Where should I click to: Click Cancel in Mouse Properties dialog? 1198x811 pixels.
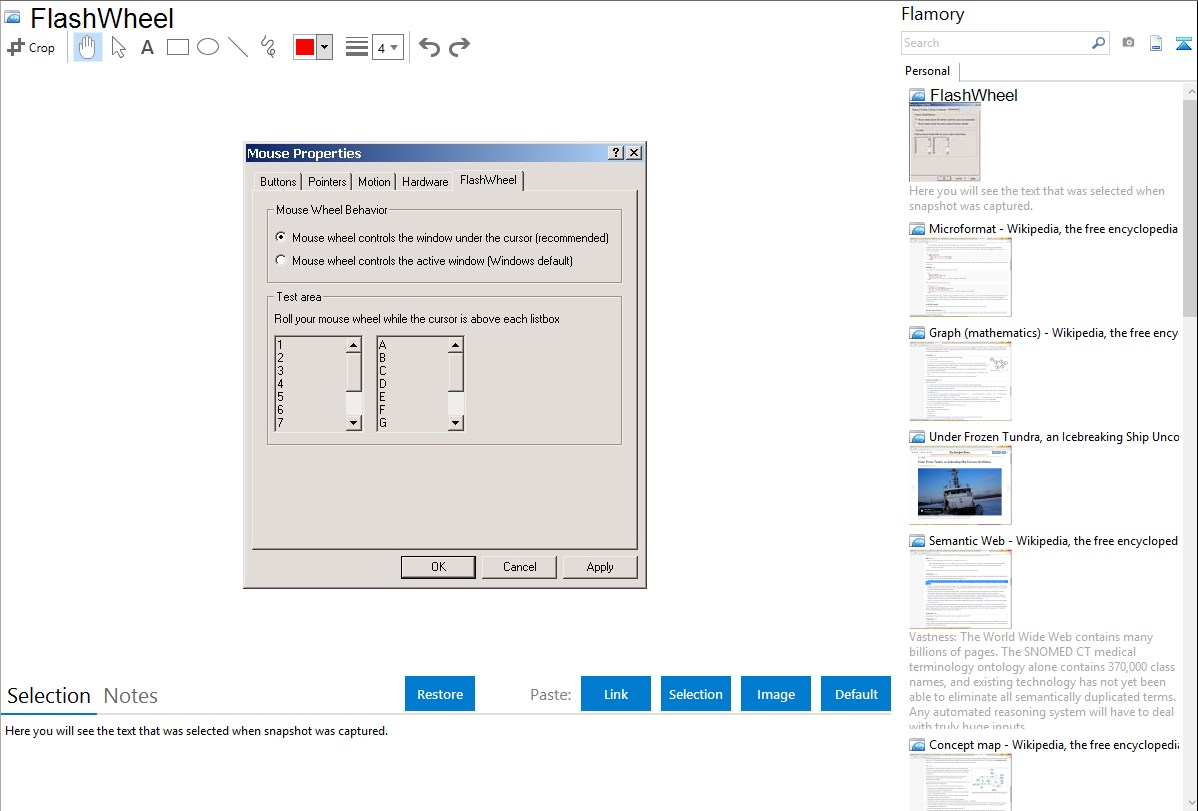point(520,566)
